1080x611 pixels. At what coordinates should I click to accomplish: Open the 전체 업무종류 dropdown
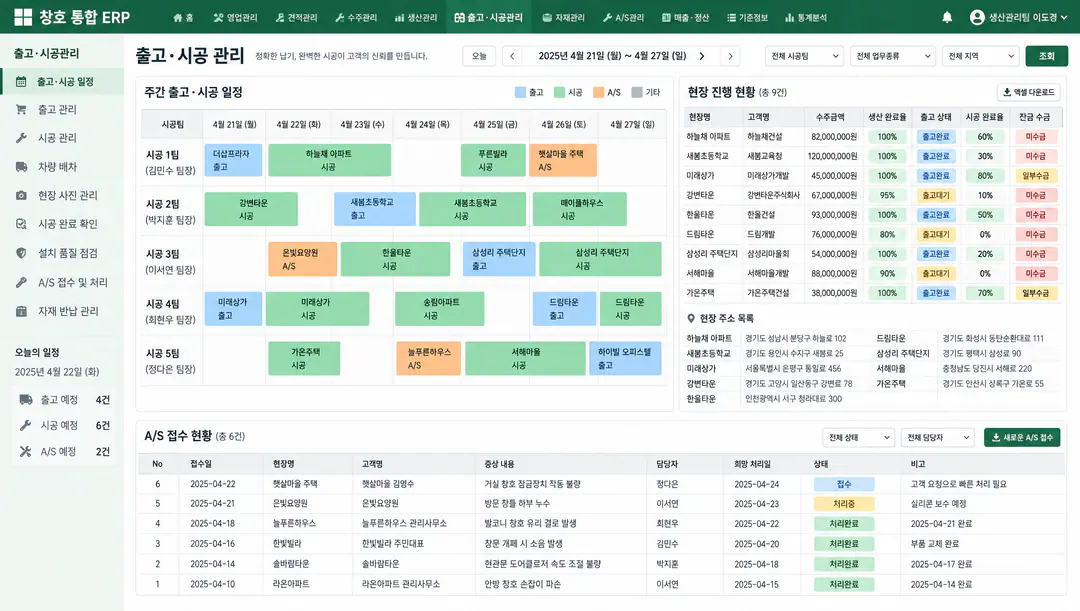tap(892, 56)
